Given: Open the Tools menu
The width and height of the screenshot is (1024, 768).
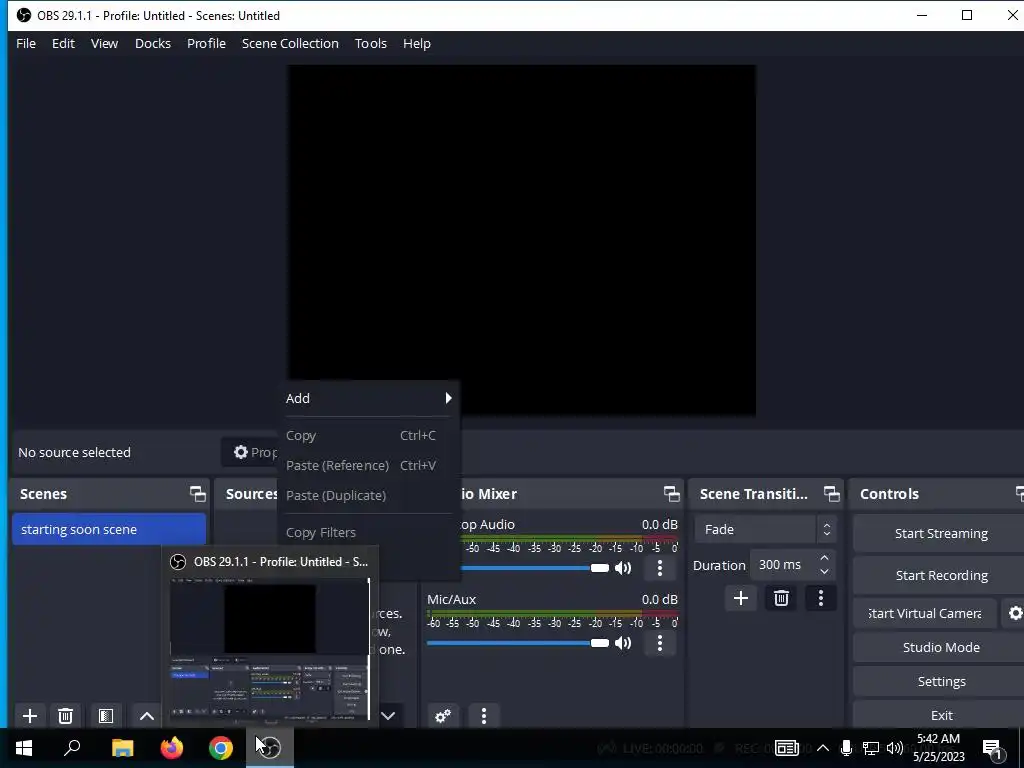Looking at the screenshot, I should 371,43.
